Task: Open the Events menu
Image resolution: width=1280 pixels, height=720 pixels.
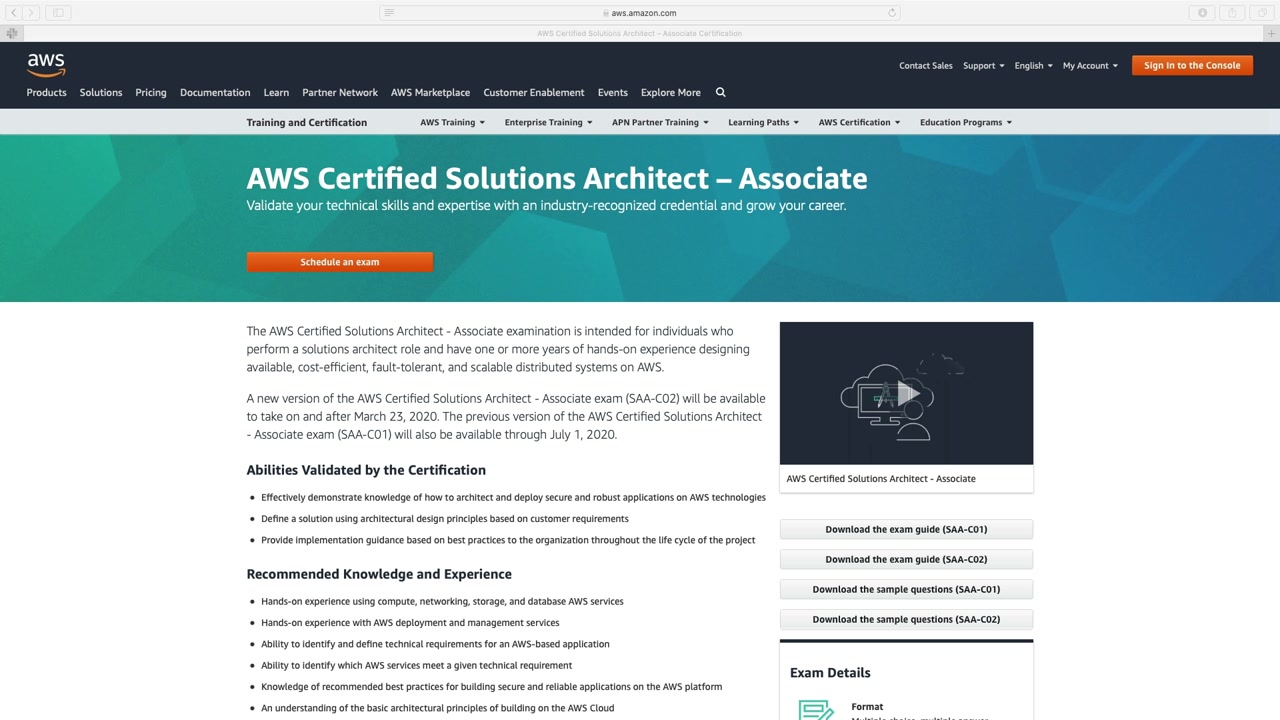Action: coord(613,92)
